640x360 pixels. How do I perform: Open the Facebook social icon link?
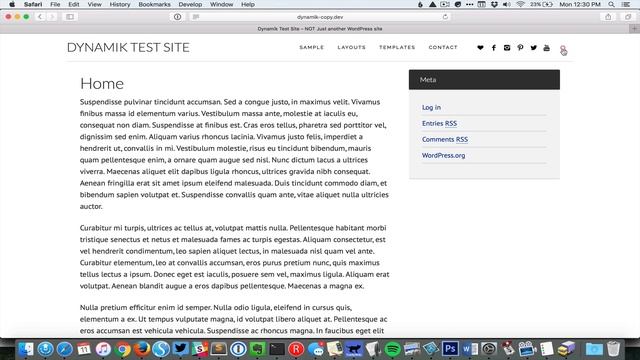[x=493, y=48]
